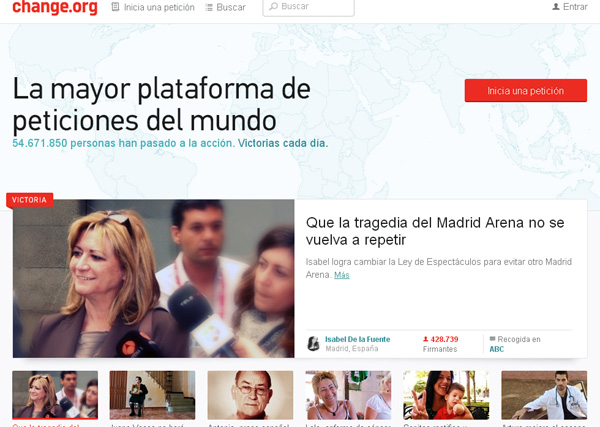Viewport: 600px width, 427px height.
Task: Click the red signers icon by 428.739
Action: click(423, 340)
